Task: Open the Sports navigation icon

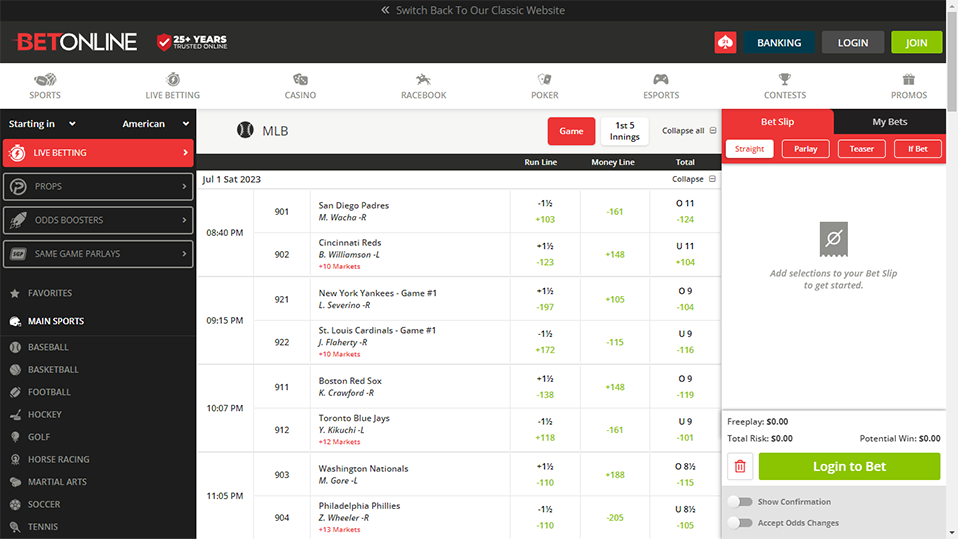Action: pos(45,80)
